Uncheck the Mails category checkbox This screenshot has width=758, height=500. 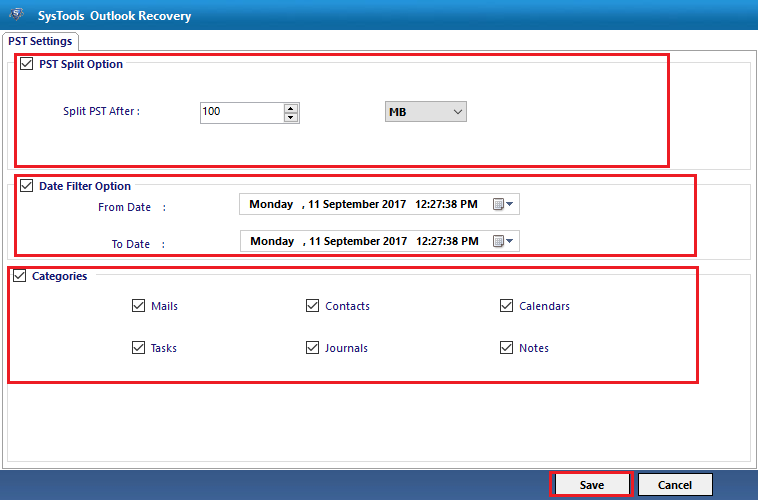(138, 306)
